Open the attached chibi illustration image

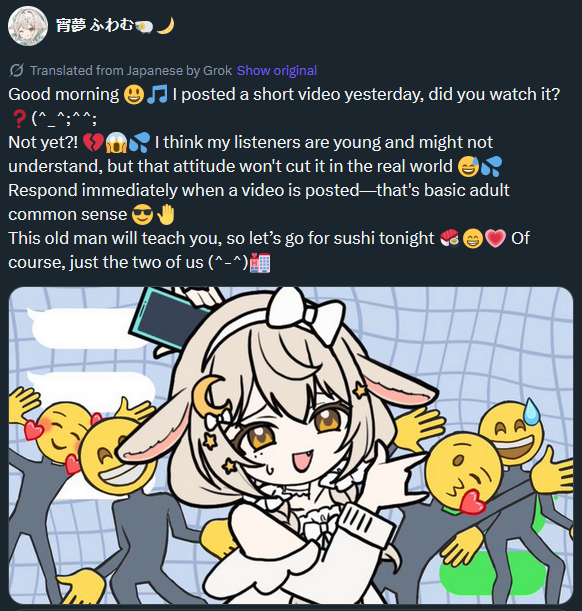pos(291,445)
